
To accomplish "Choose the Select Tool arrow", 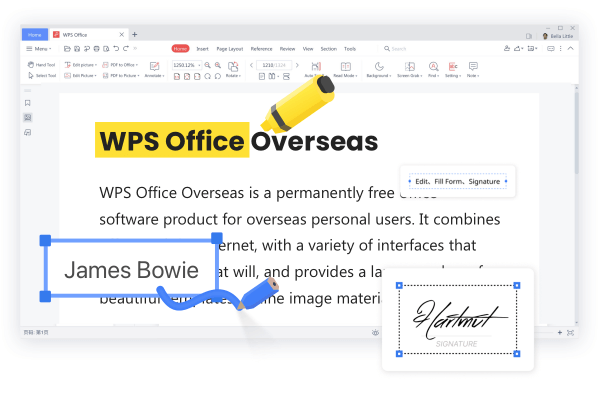I will 42,75.
